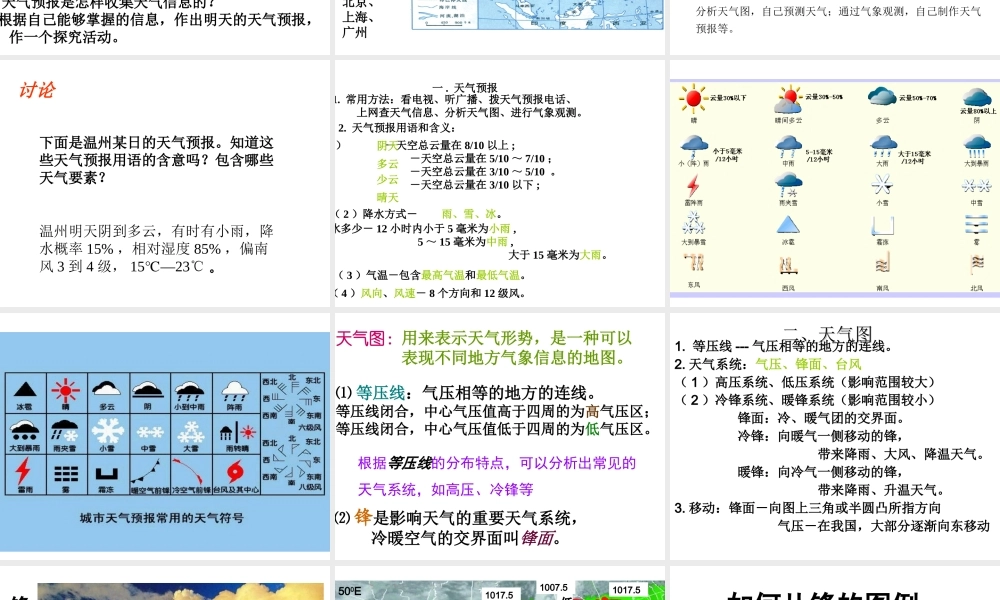
Task: Click the 中雪 icon on cream slide
Action: pos(976,186)
